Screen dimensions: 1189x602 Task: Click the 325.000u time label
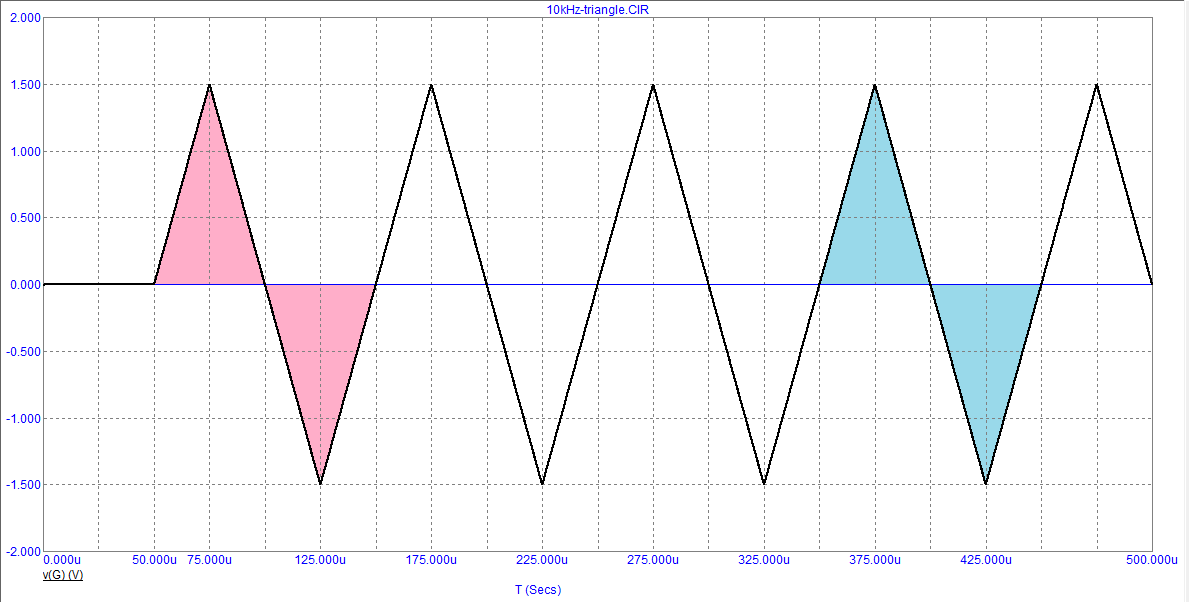[764, 560]
